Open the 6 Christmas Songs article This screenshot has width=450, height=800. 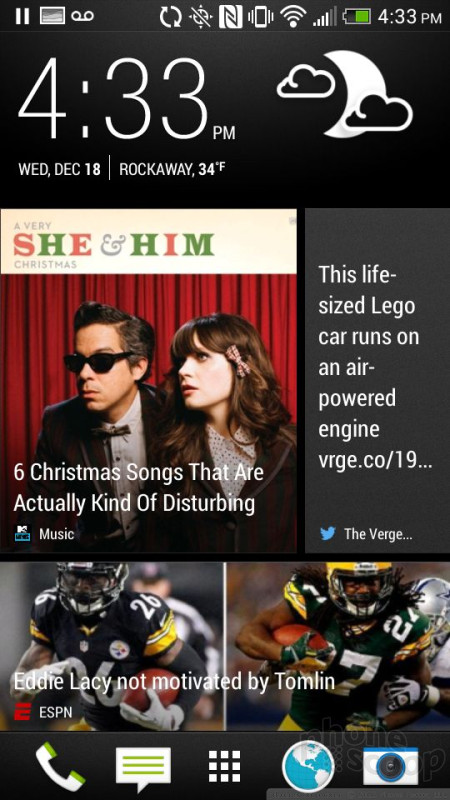pyautogui.click(x=148, y=381)
